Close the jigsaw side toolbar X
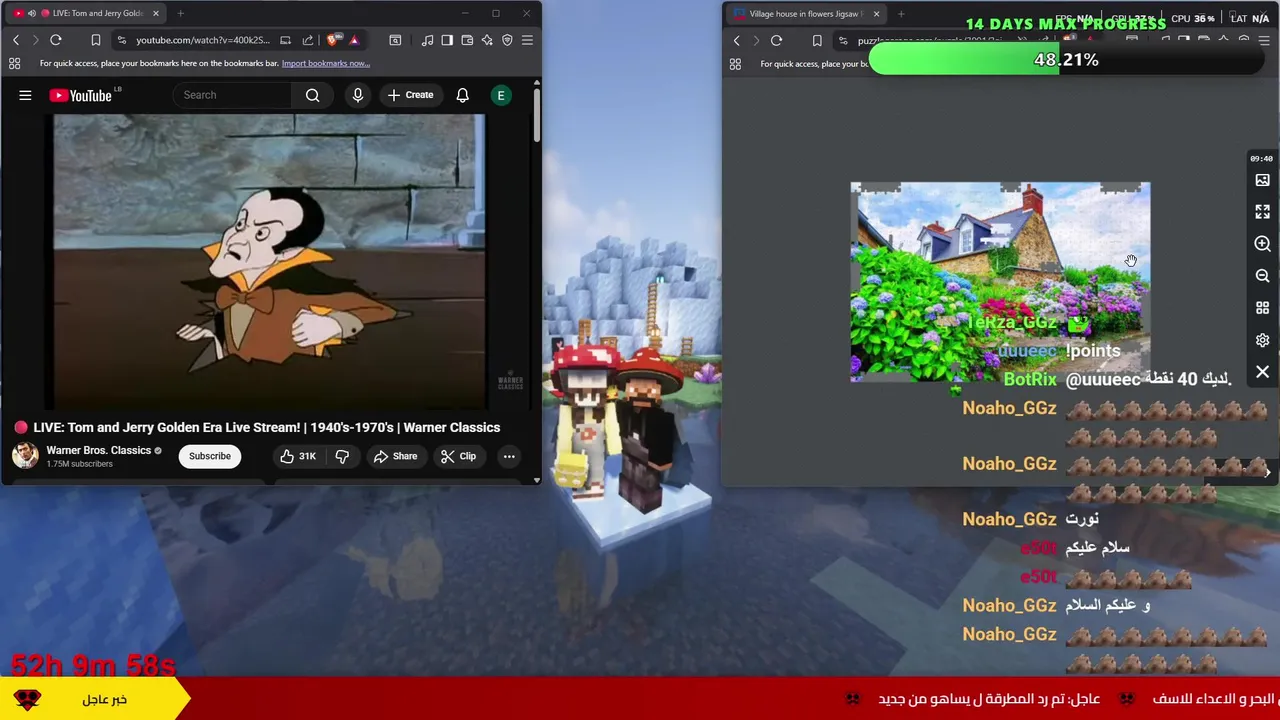Screen dimensions: 1280x720 point(1262,372)
